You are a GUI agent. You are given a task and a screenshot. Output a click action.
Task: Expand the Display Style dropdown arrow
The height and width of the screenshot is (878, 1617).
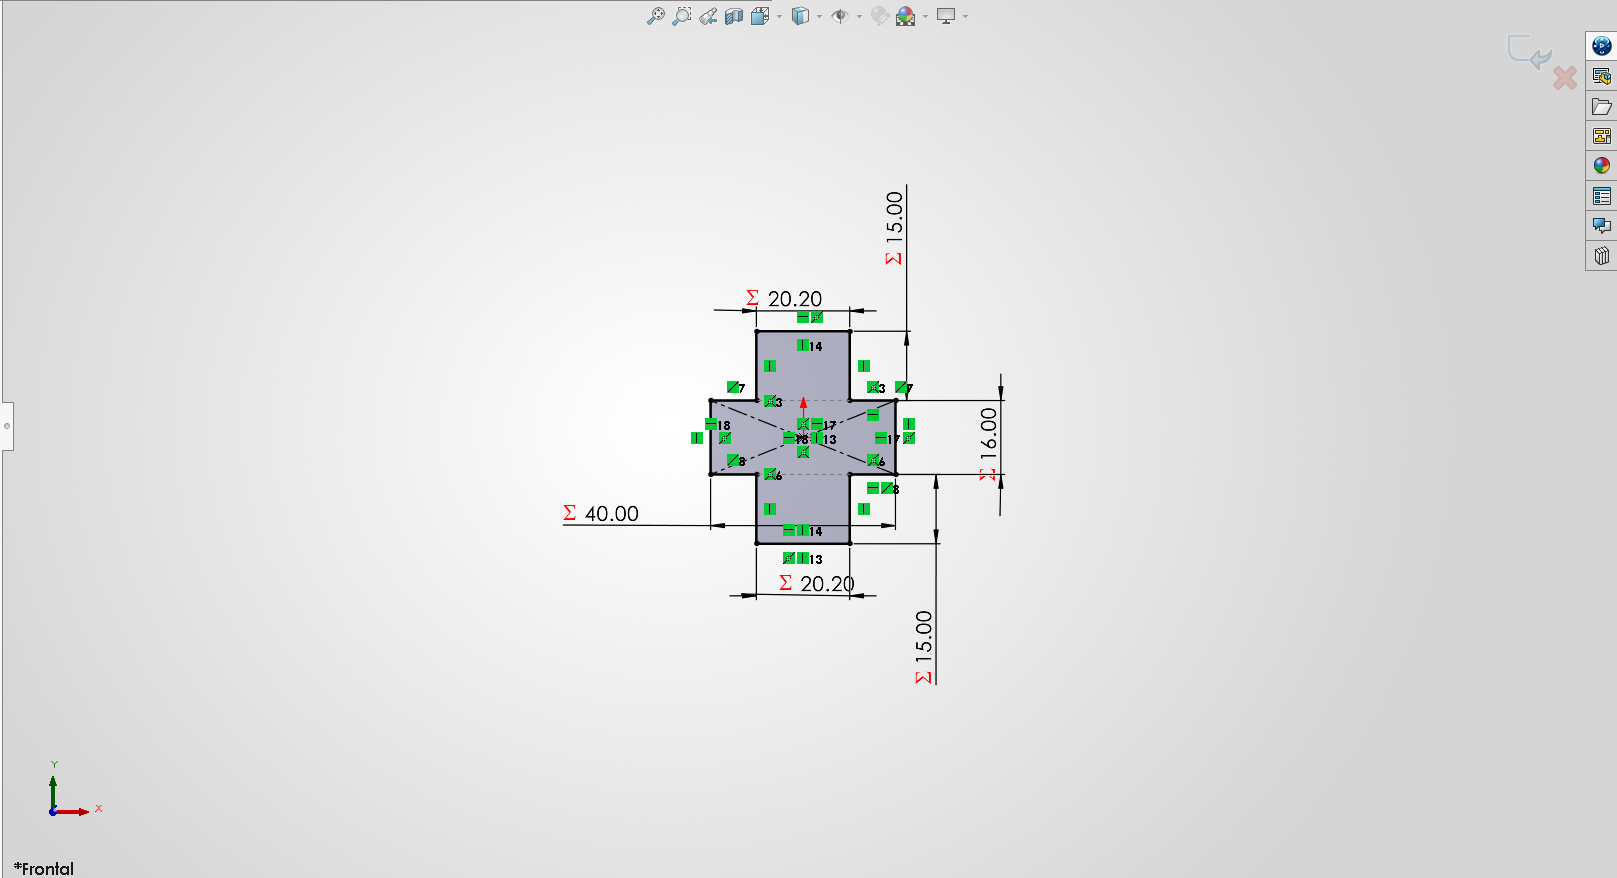click(819, 16)
